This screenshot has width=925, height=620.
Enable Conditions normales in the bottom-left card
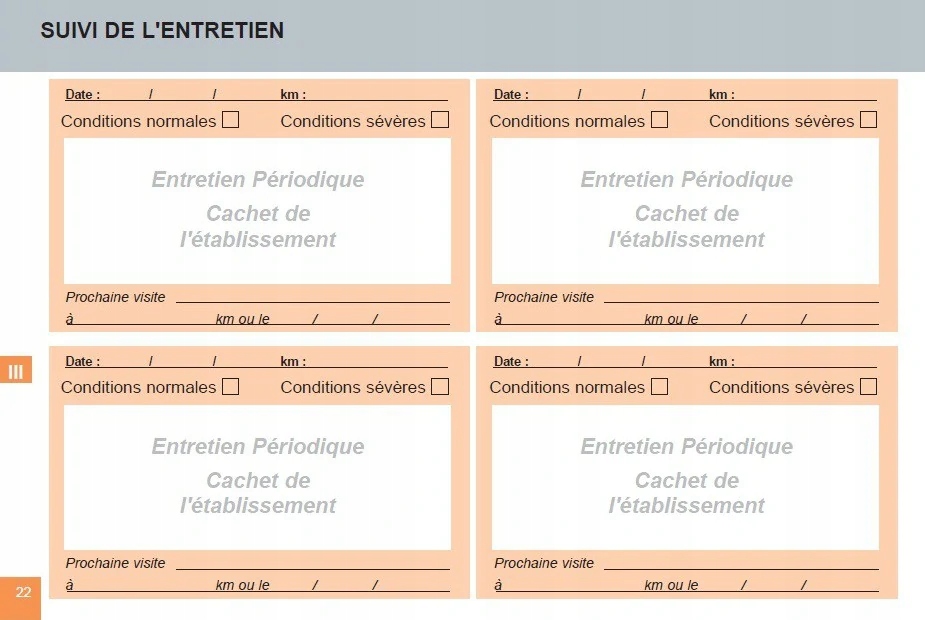click(x=231, y=386)
